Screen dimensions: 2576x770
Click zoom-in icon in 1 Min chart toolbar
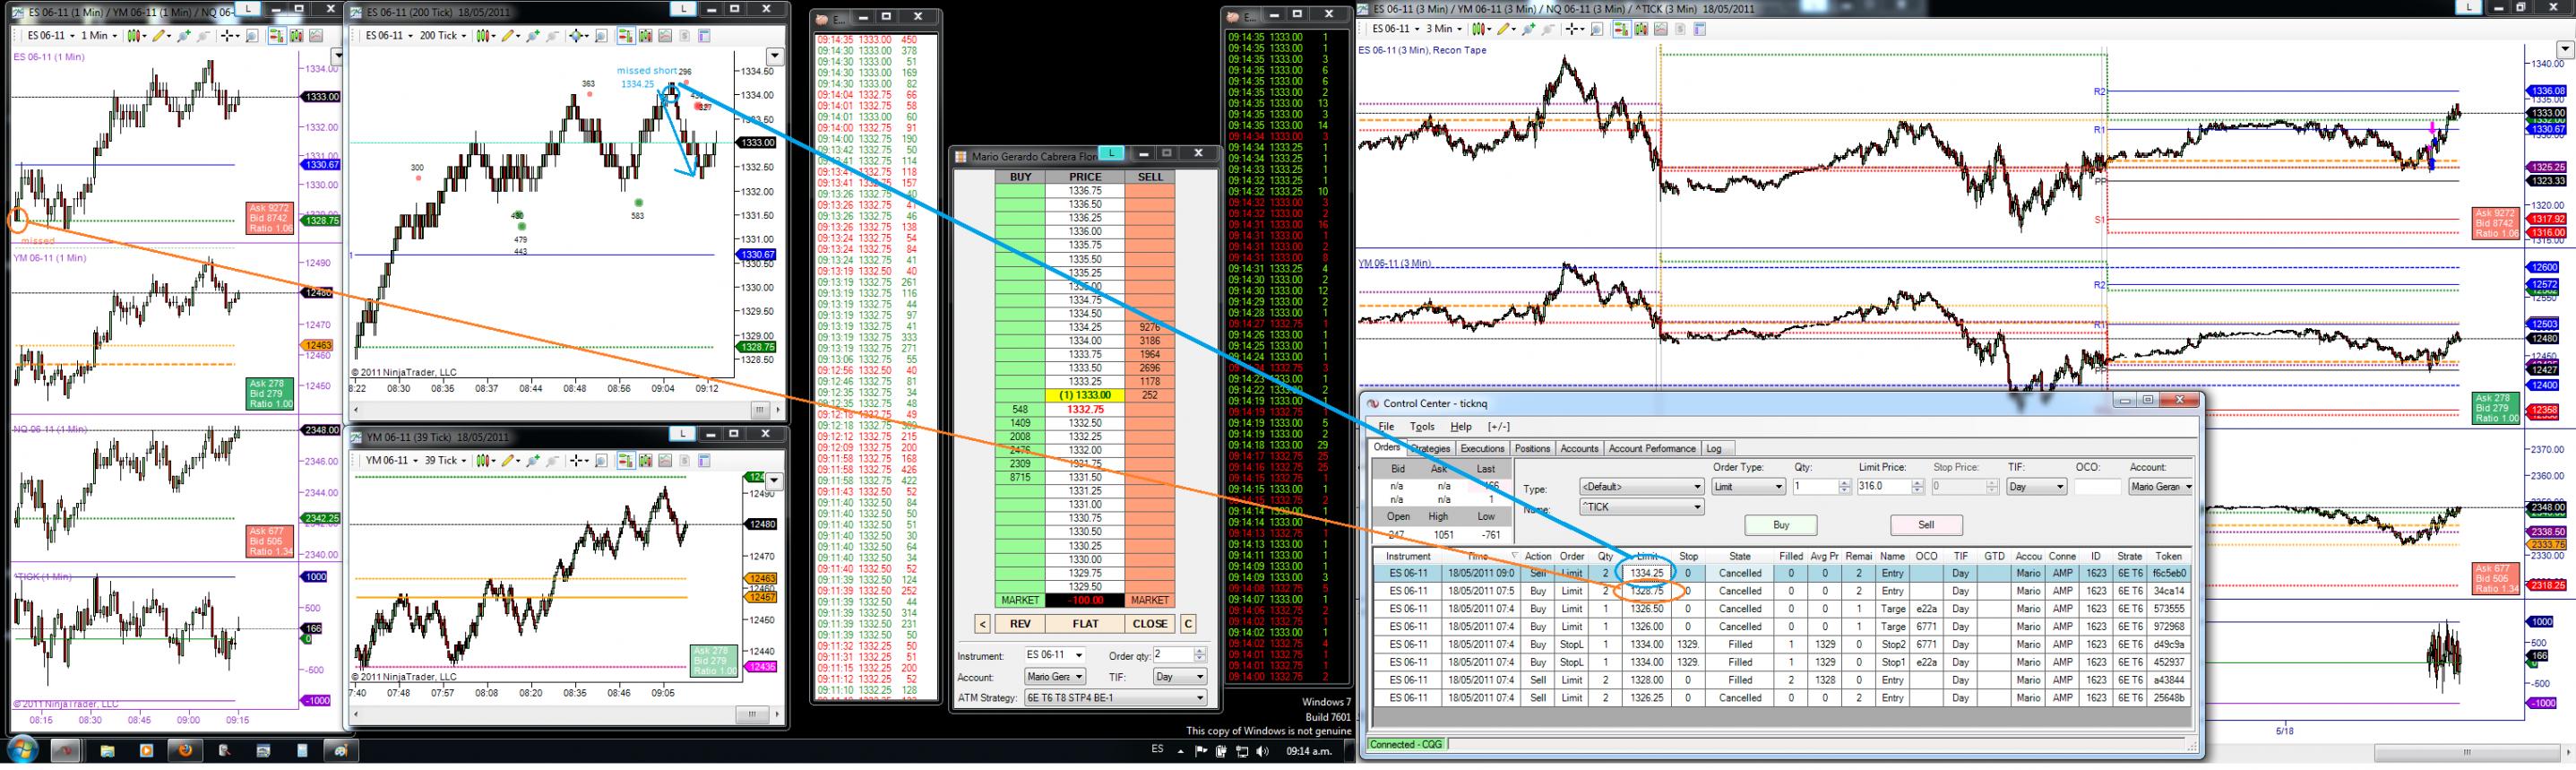[x=184, y=35]
